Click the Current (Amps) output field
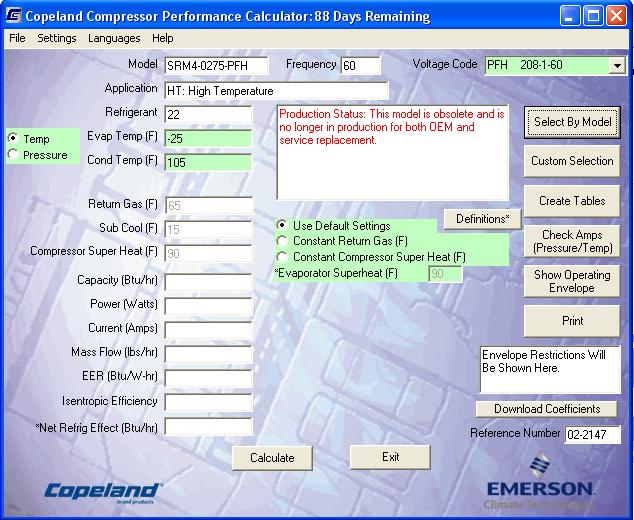The height and width of the screenshot is (520, 634). pos(209,330)
